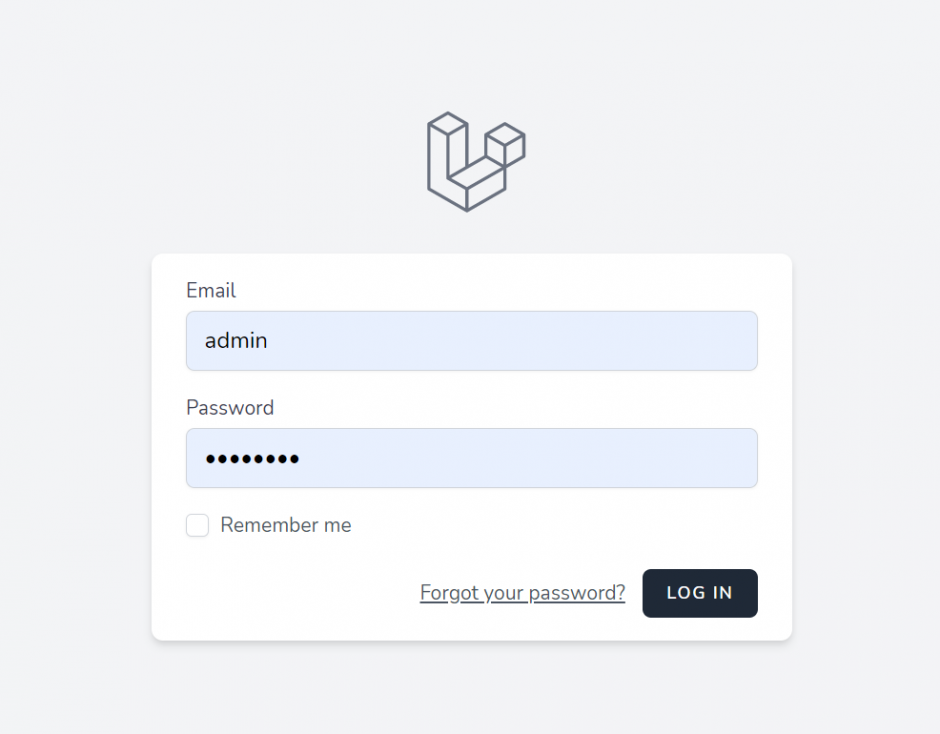Click the Remember me label text

coord(285,525)
